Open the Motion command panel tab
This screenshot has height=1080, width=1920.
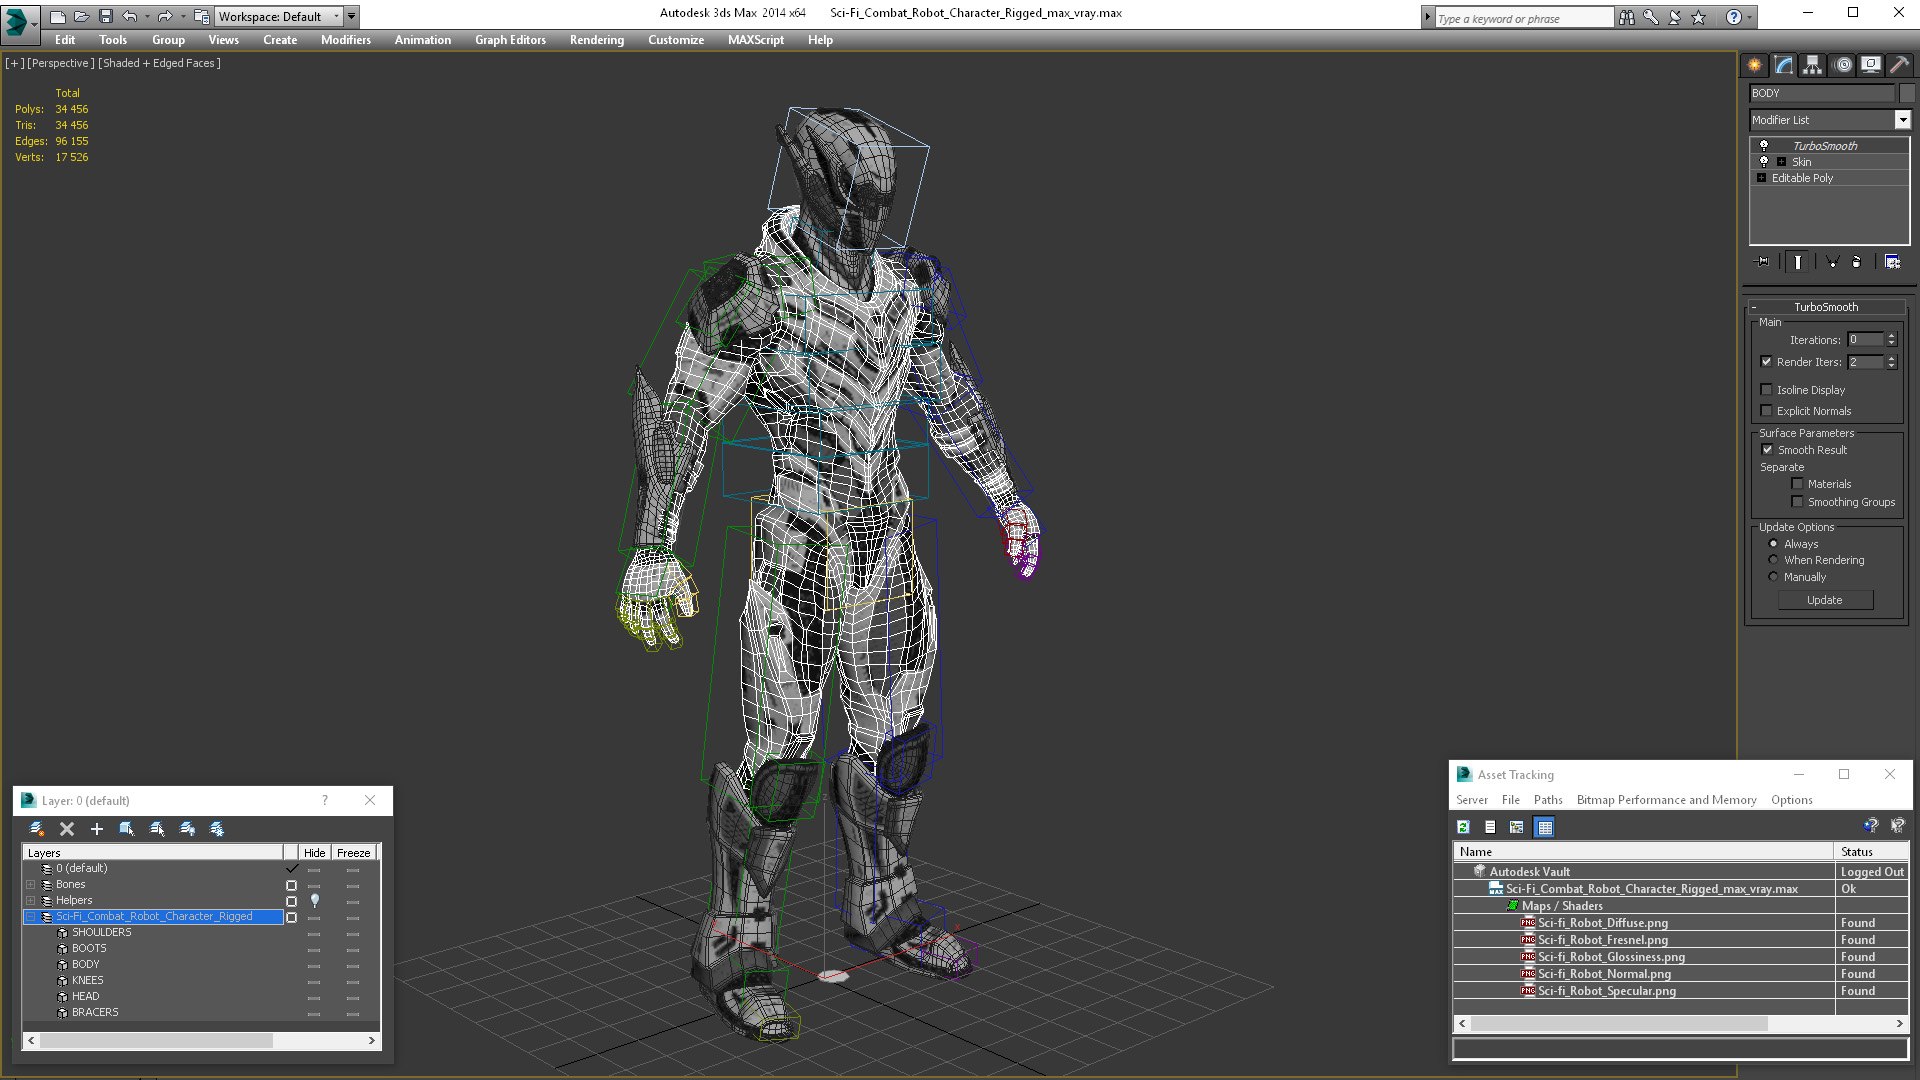(1843, 65)
